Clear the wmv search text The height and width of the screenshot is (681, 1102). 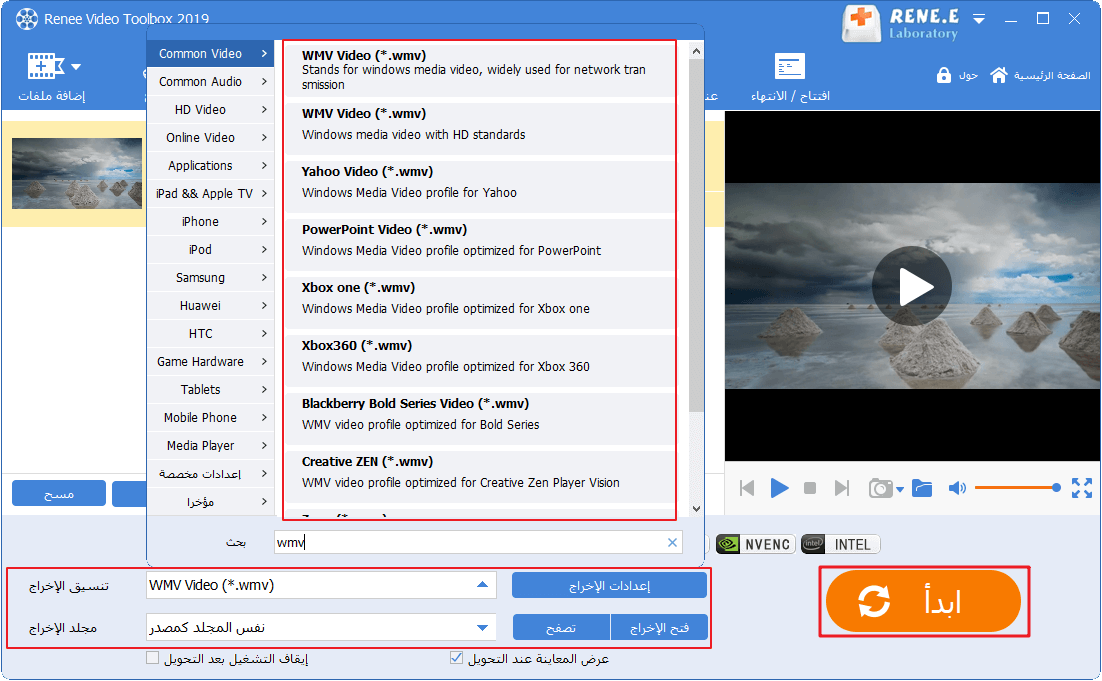click(x=672, y=542)
